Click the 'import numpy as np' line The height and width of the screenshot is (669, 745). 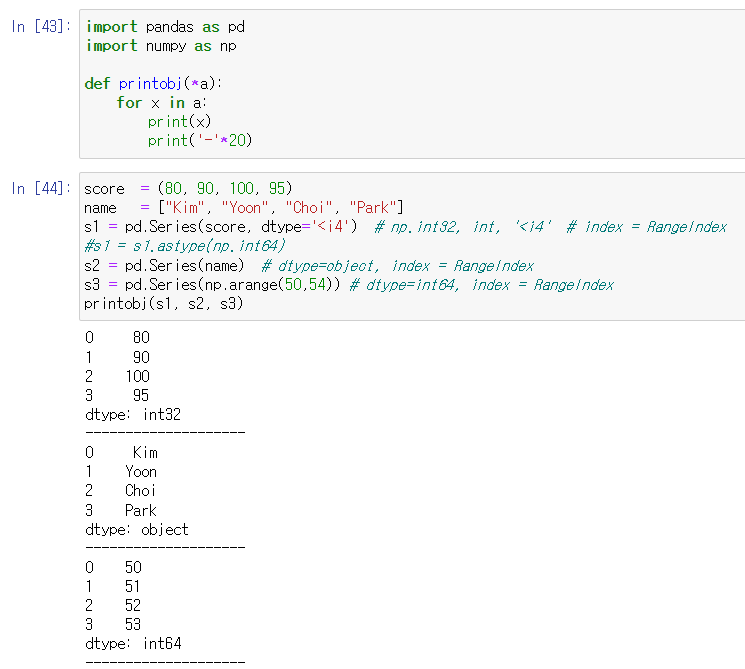tap(161, 46)
